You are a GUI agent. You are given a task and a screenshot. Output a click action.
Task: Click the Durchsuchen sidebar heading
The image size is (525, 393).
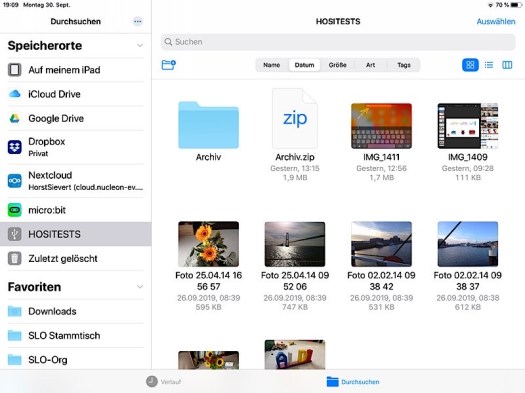click(x=76, y=21)
